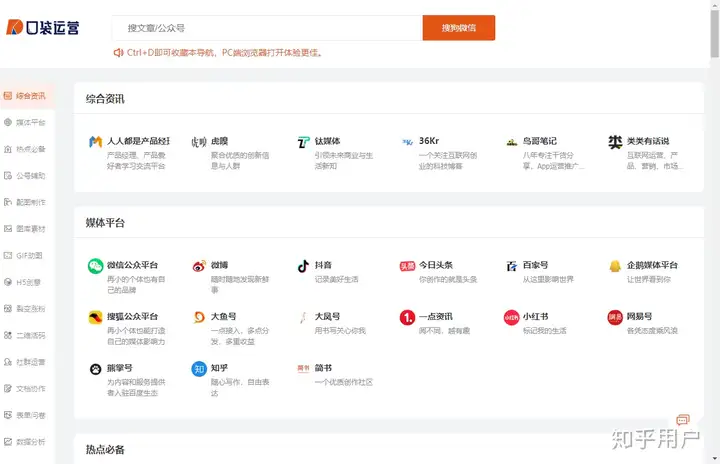Image resolution: width=720 pixels, height=464 pixels.
Task: Click the 熊掌号 paw icon
Action: [x=96, y=369]
